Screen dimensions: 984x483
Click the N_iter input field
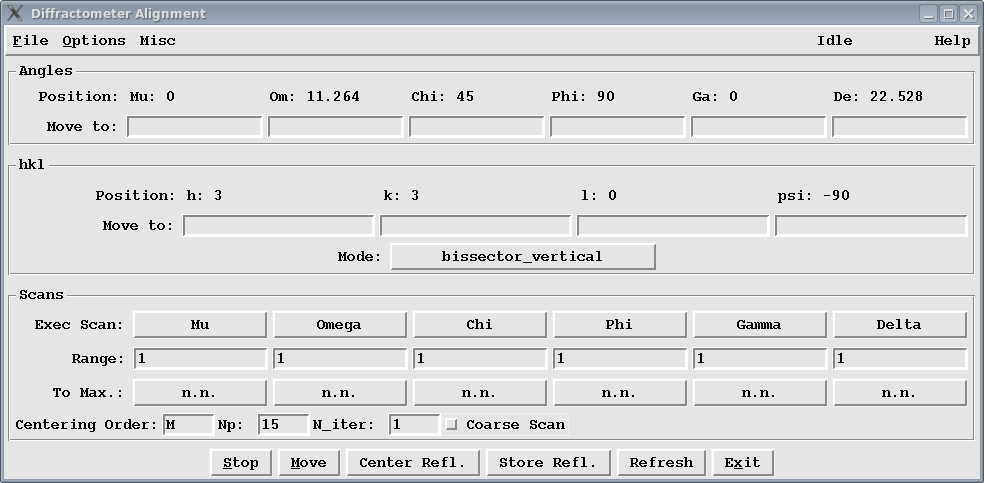[x=415, y=425]
